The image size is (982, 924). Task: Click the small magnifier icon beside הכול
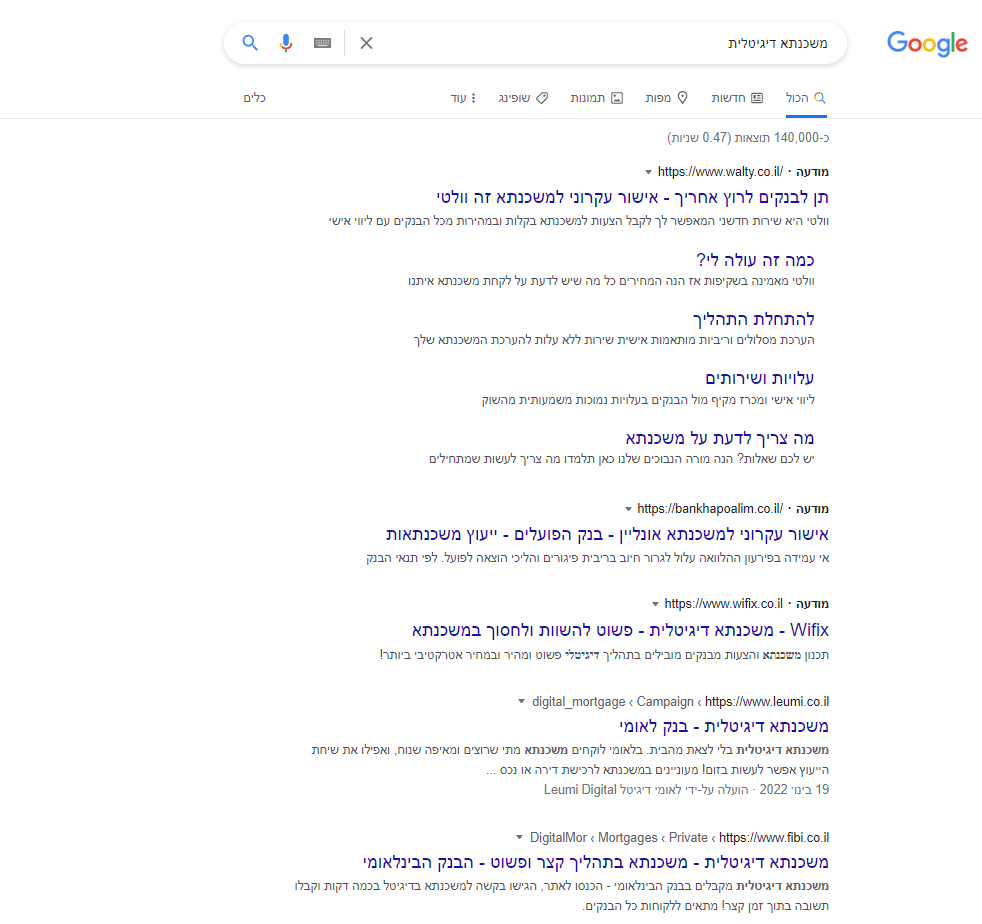tap(820, 98)
